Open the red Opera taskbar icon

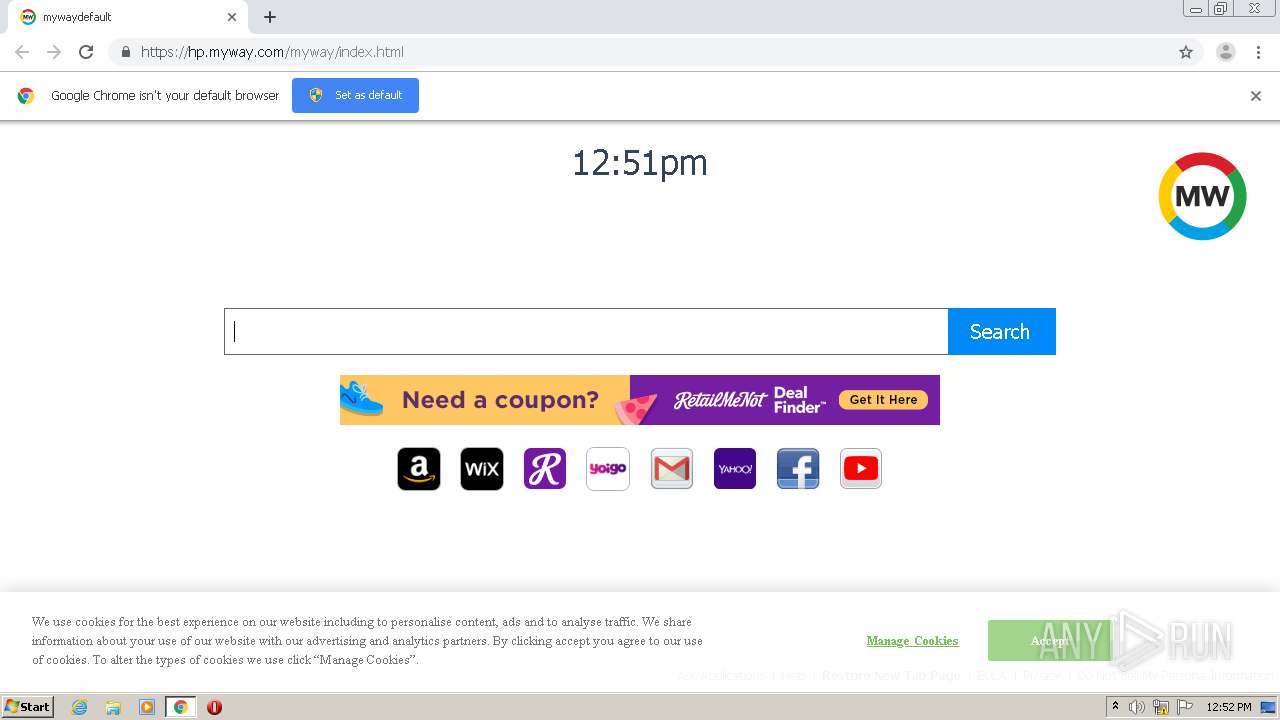tap(214, 707)
